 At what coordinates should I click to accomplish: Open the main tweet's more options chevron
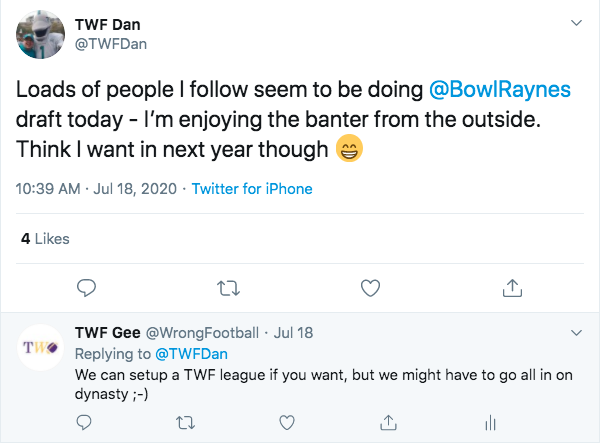pos(576,21)
